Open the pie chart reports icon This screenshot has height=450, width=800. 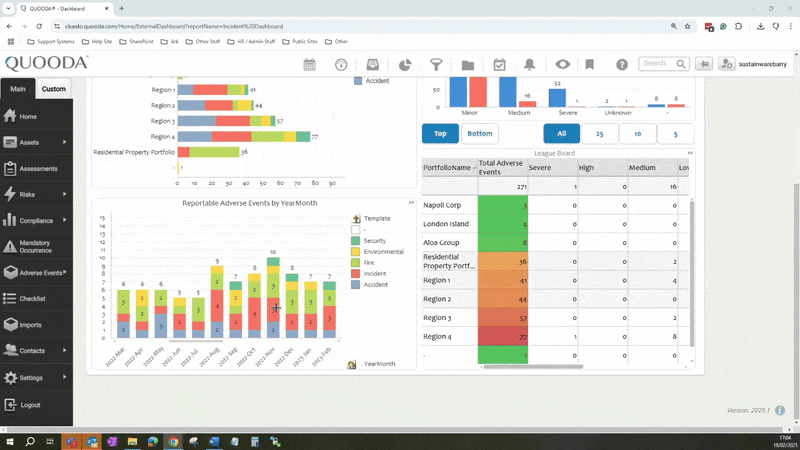(x=405, y=64)
